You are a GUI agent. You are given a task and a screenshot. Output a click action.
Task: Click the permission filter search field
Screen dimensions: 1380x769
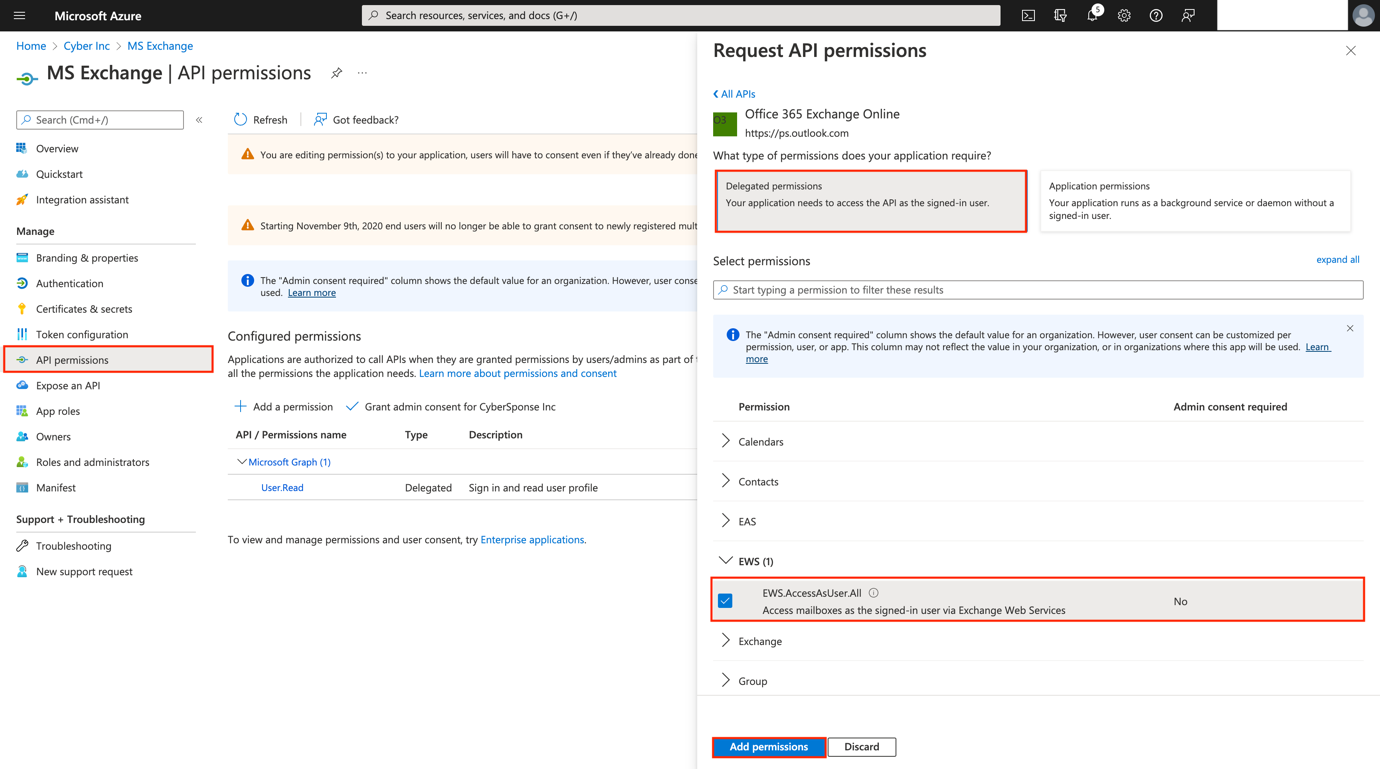pos(1038,290)
